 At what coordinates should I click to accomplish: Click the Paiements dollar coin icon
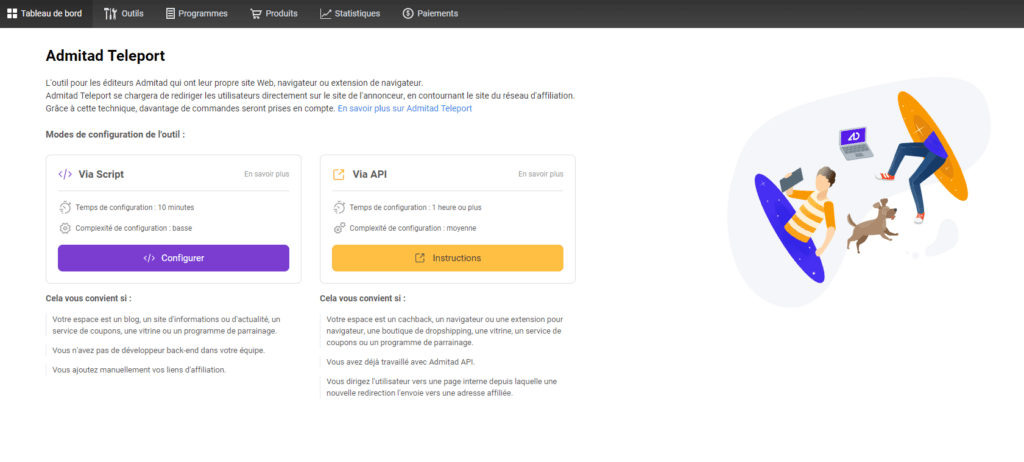pos(408,13)
